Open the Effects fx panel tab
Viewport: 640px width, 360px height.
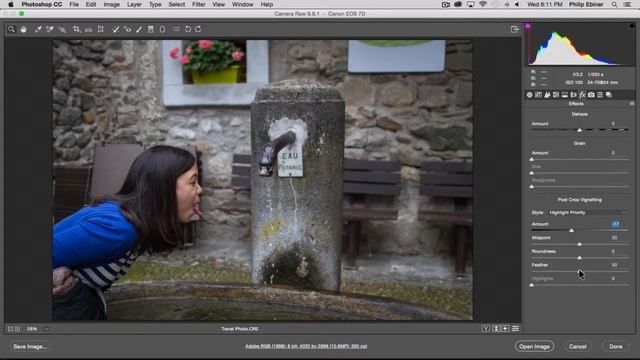click(582, 95)
